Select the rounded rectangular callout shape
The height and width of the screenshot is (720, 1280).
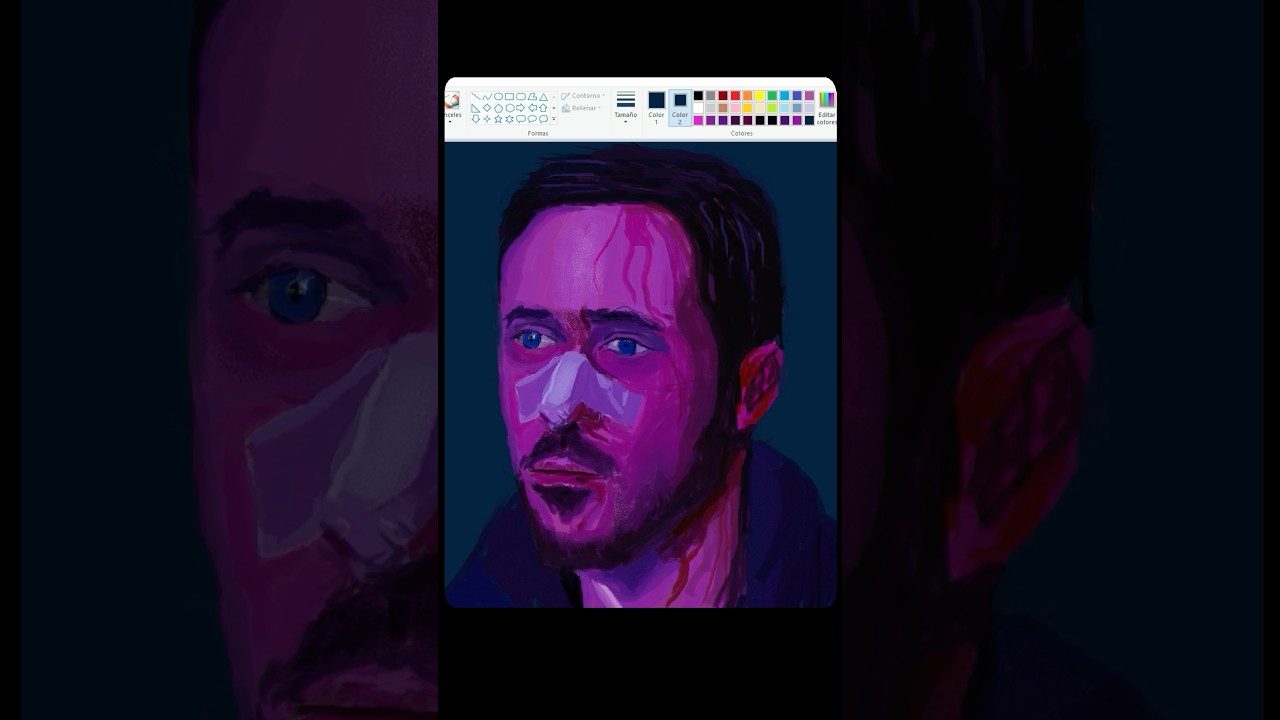coord(521,119)
